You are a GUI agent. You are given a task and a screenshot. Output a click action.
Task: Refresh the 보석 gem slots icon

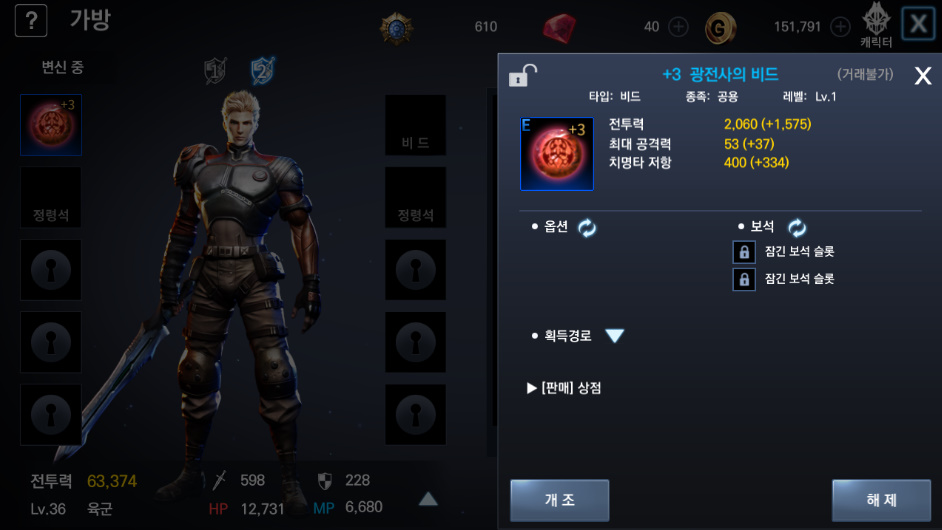[x=797, y=228]
